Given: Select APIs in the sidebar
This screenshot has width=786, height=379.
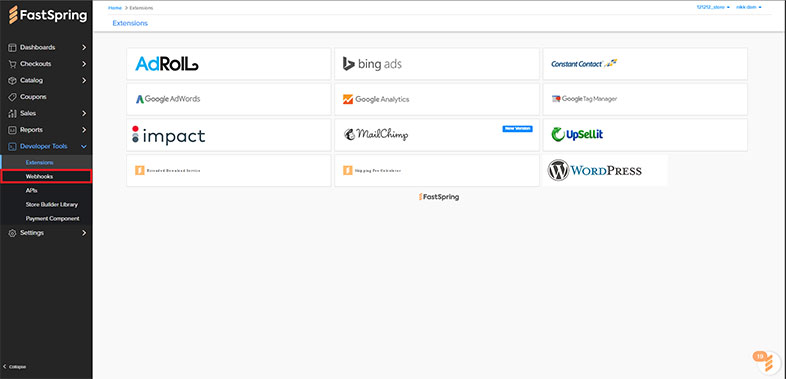Looking at the screenshot, I should [32, 191].
